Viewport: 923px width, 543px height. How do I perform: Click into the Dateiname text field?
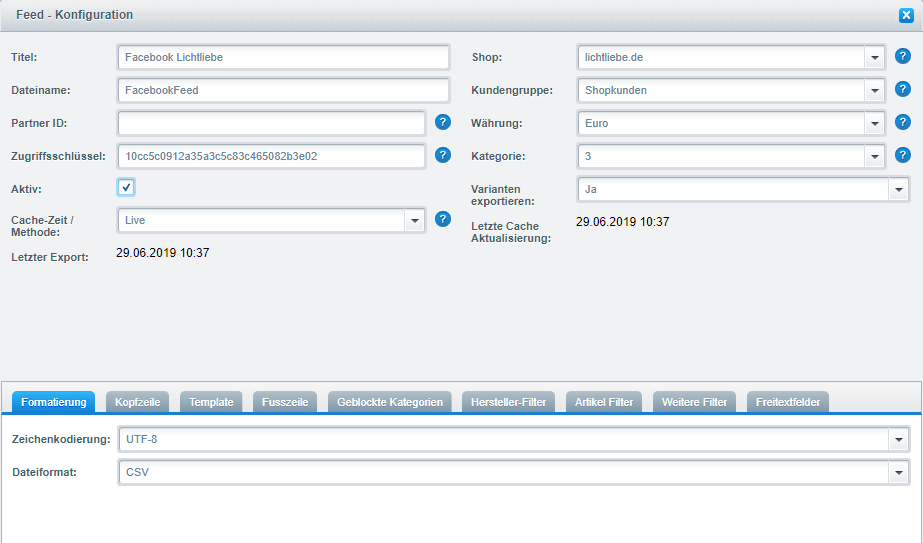tap(284, 90)
